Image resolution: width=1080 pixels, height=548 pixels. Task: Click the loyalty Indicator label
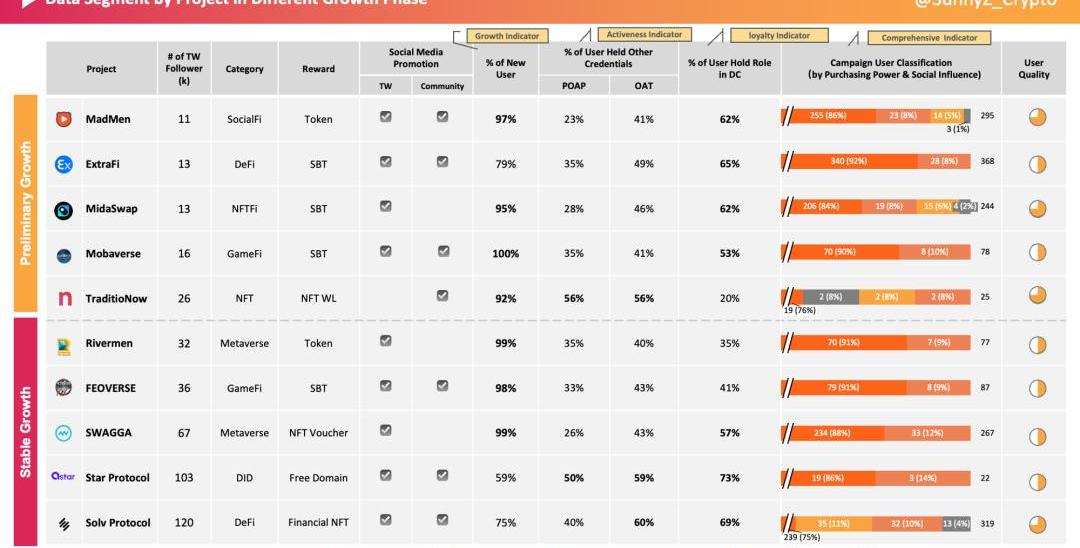(x=779, y=36)
